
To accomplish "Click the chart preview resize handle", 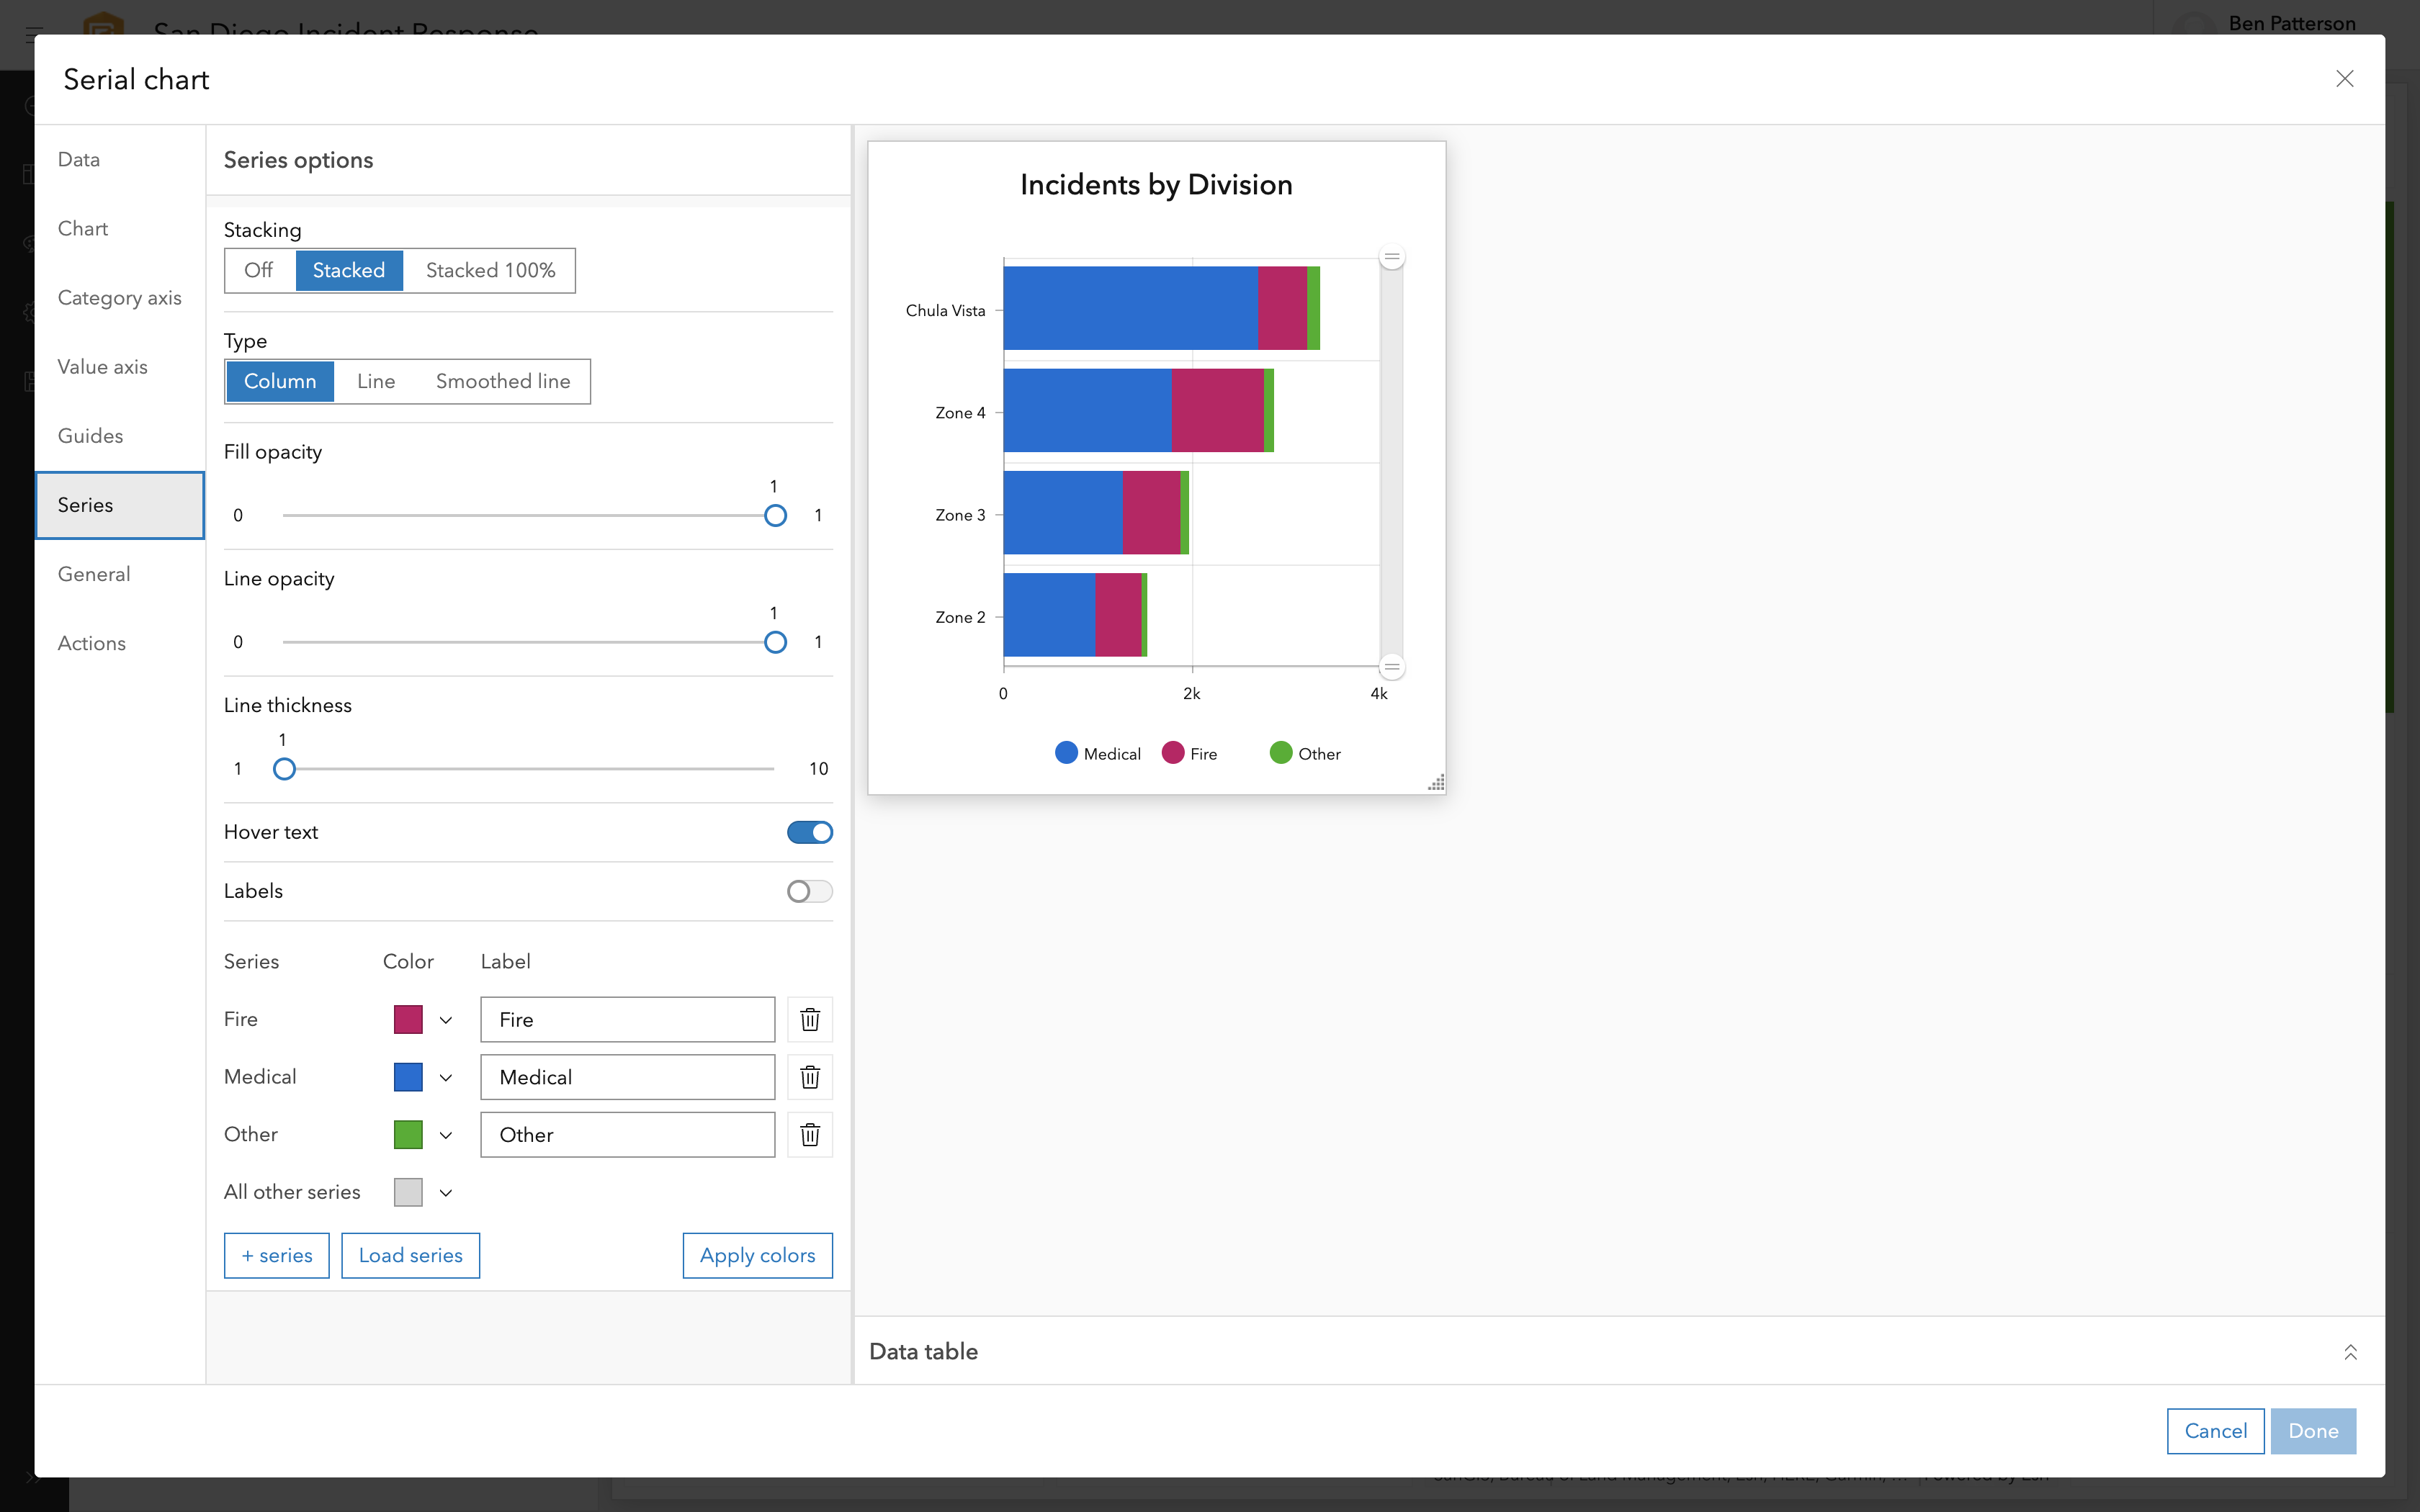I will [x=1435, y=783].
